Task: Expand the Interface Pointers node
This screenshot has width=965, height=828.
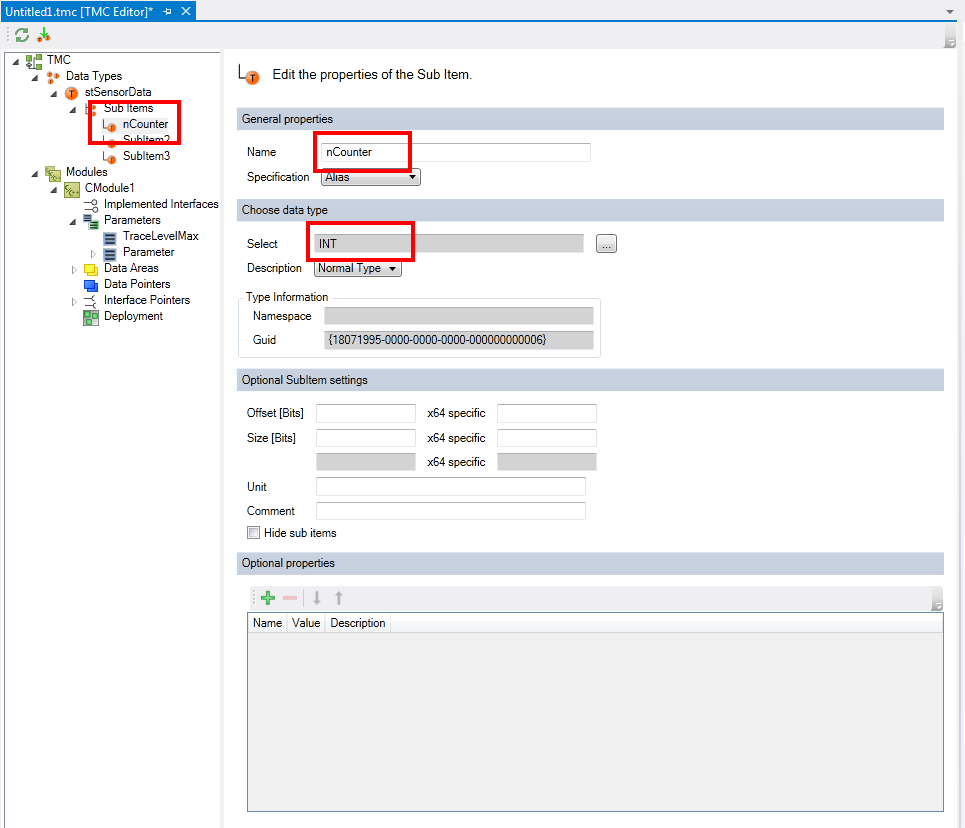Action: (74, 301)
